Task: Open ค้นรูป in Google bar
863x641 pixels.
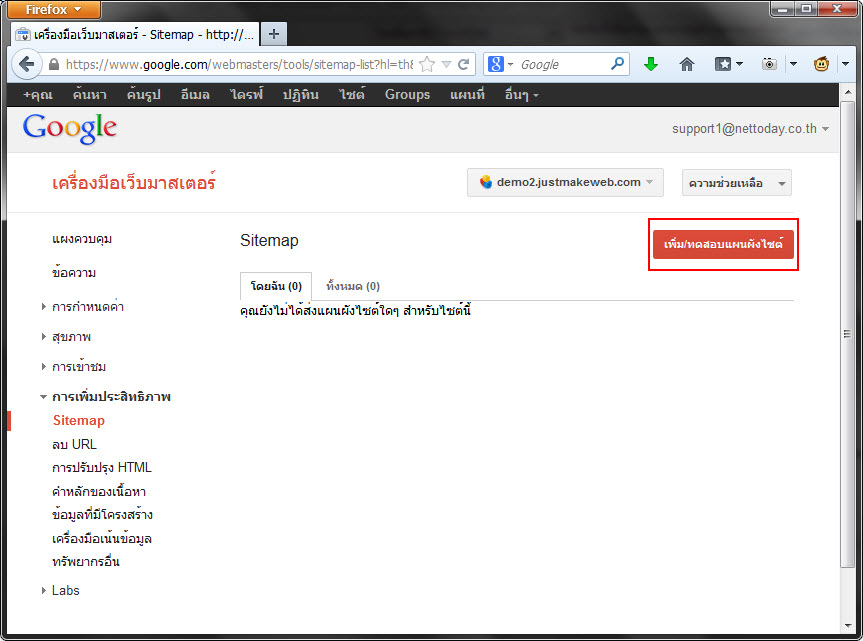Action: coord(144,95)
